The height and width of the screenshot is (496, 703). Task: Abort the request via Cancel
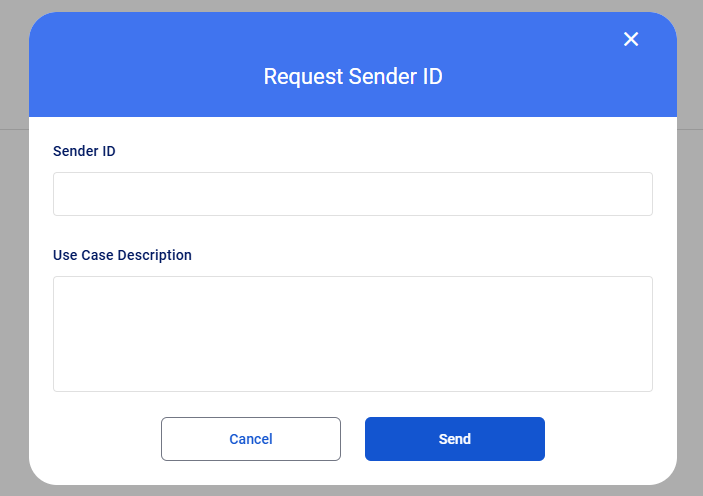tap(251, 439)
